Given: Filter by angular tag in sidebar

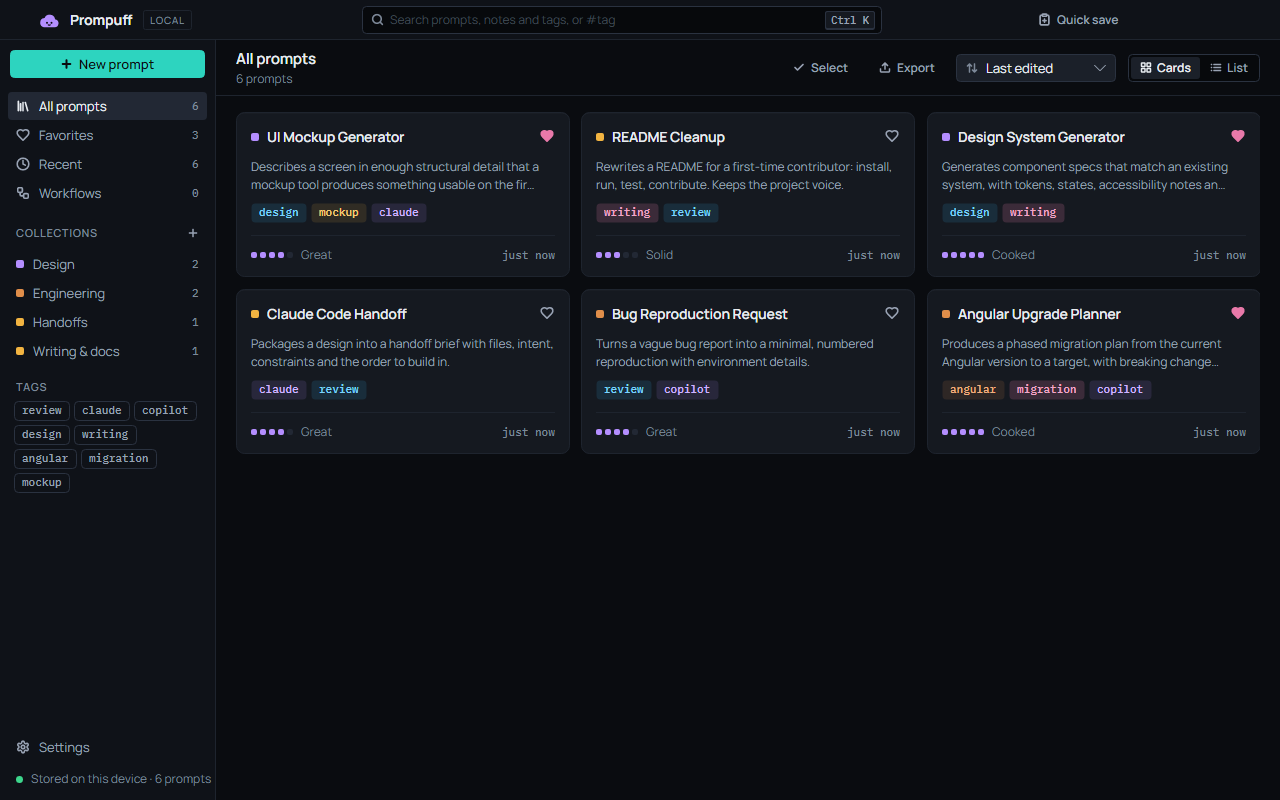Looking at the screenshot, I should pos(45,458).
